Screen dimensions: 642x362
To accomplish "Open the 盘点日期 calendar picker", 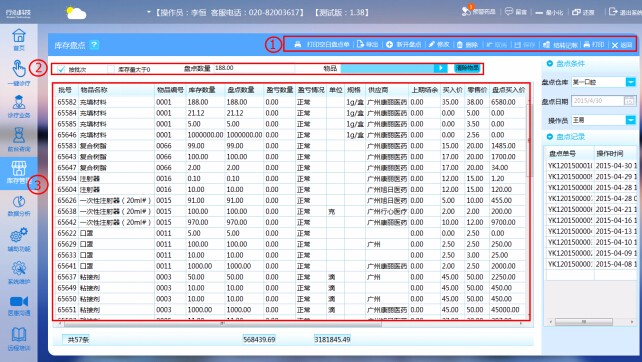I will click(629, 100).
